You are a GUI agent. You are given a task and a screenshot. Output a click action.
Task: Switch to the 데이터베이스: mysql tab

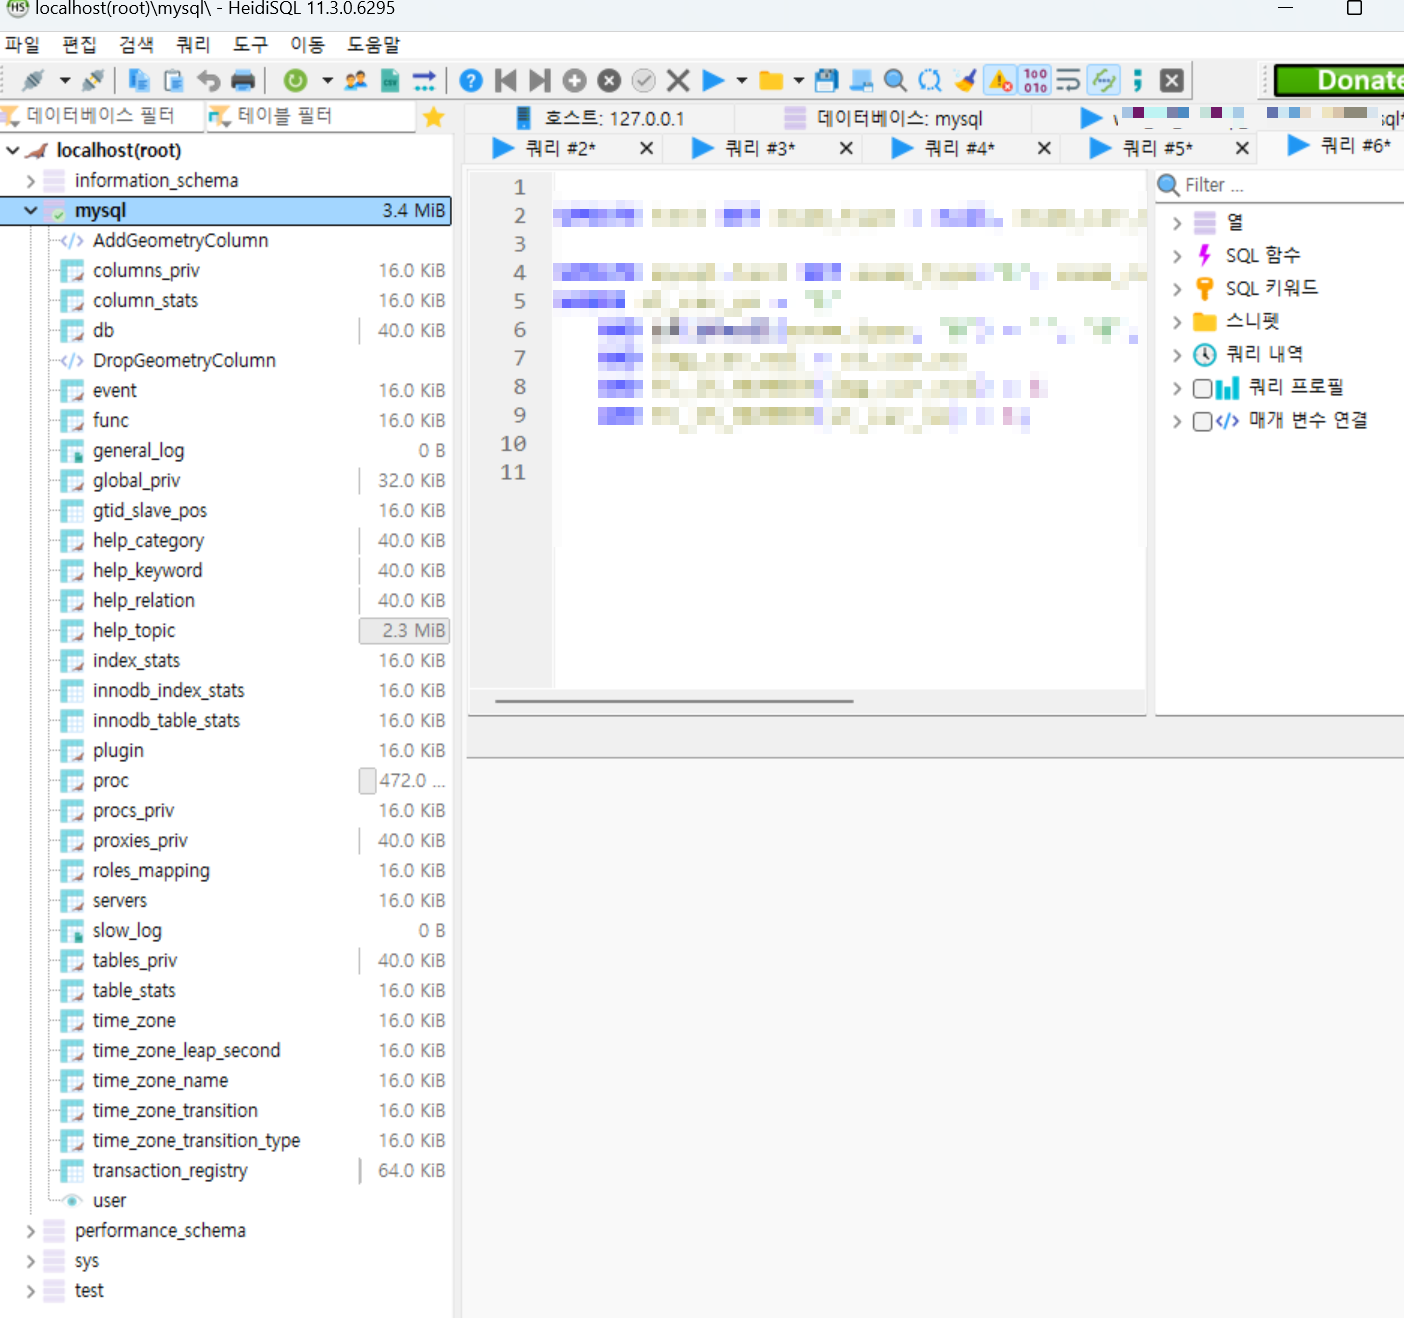click(884, 118)
